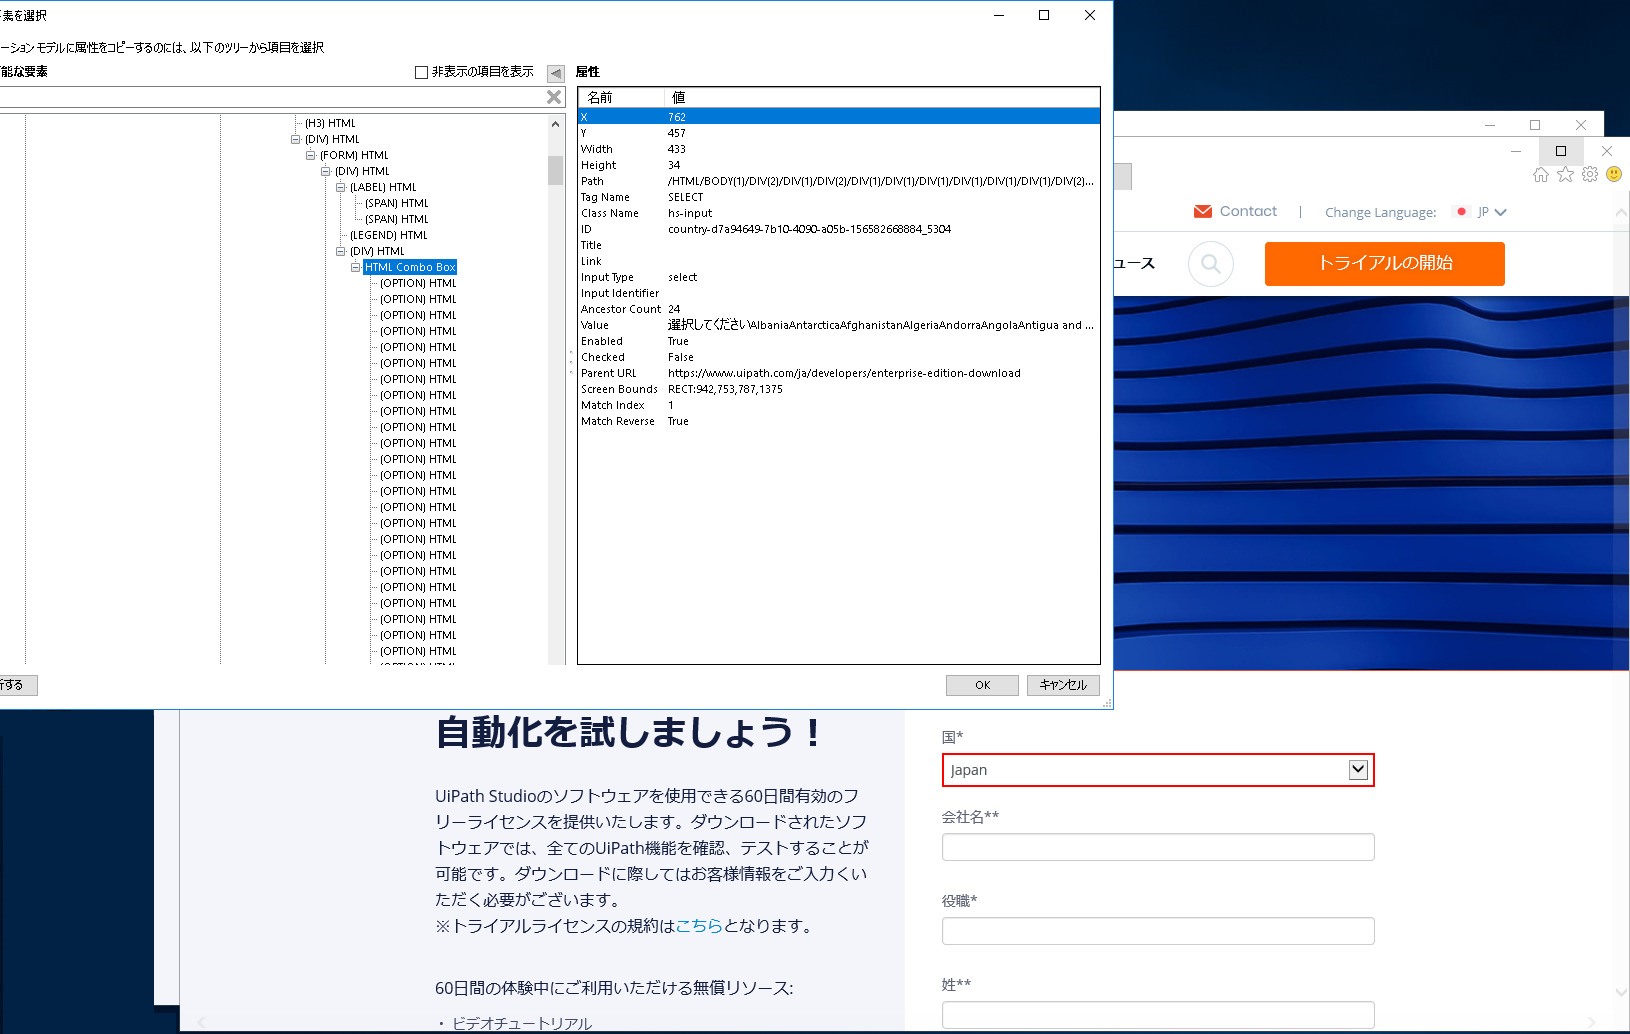Image resolution: width=1630 pixels, height=1034 pixels.
Task: Select the Path attribute row
Action: click(839, 181)
